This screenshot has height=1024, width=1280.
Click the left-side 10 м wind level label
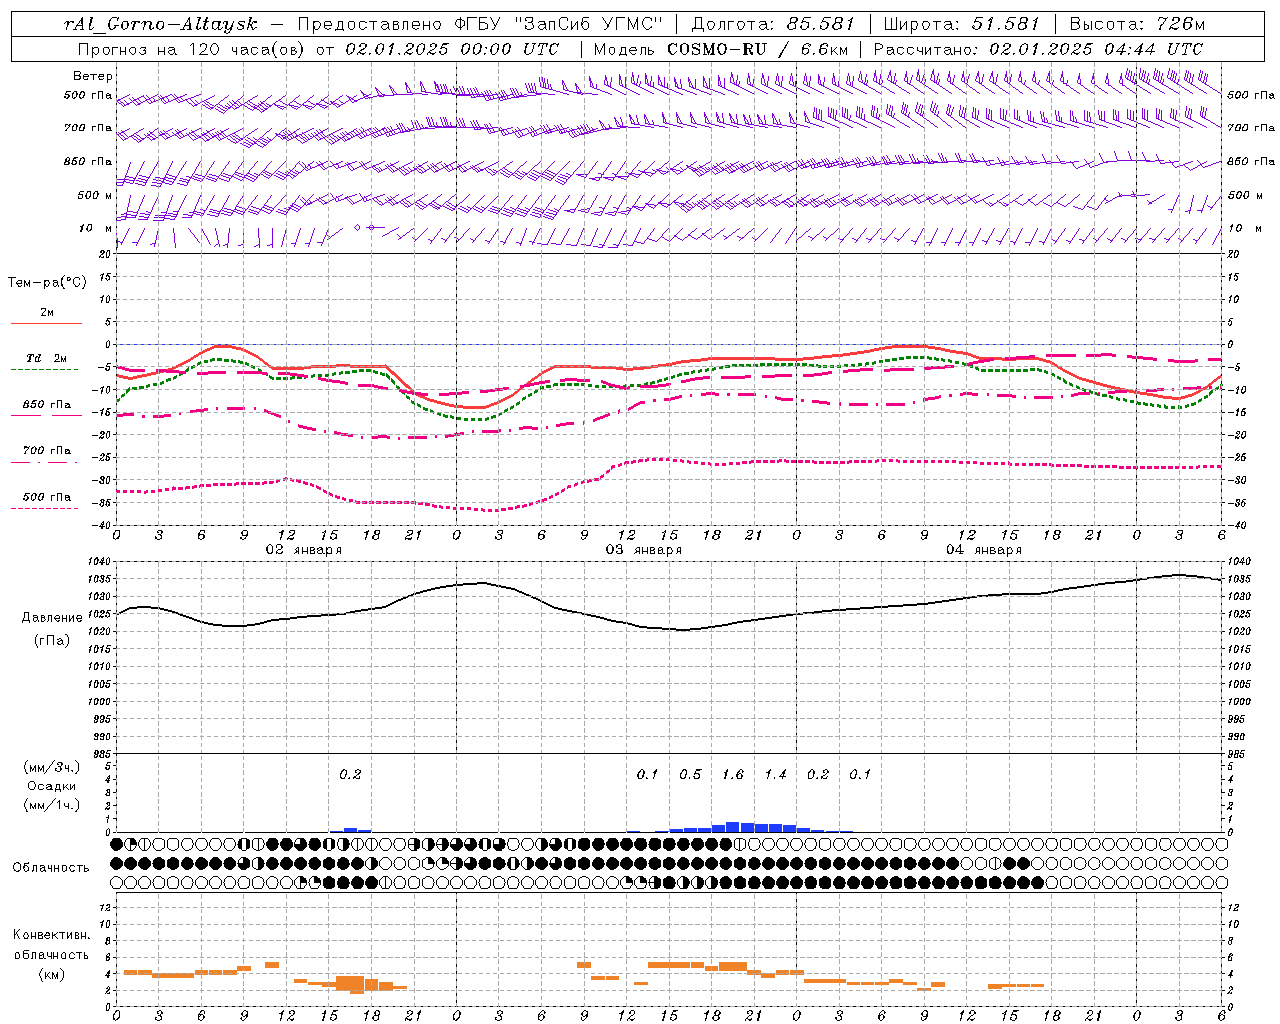pyautogui.click(x=96, y=228)
